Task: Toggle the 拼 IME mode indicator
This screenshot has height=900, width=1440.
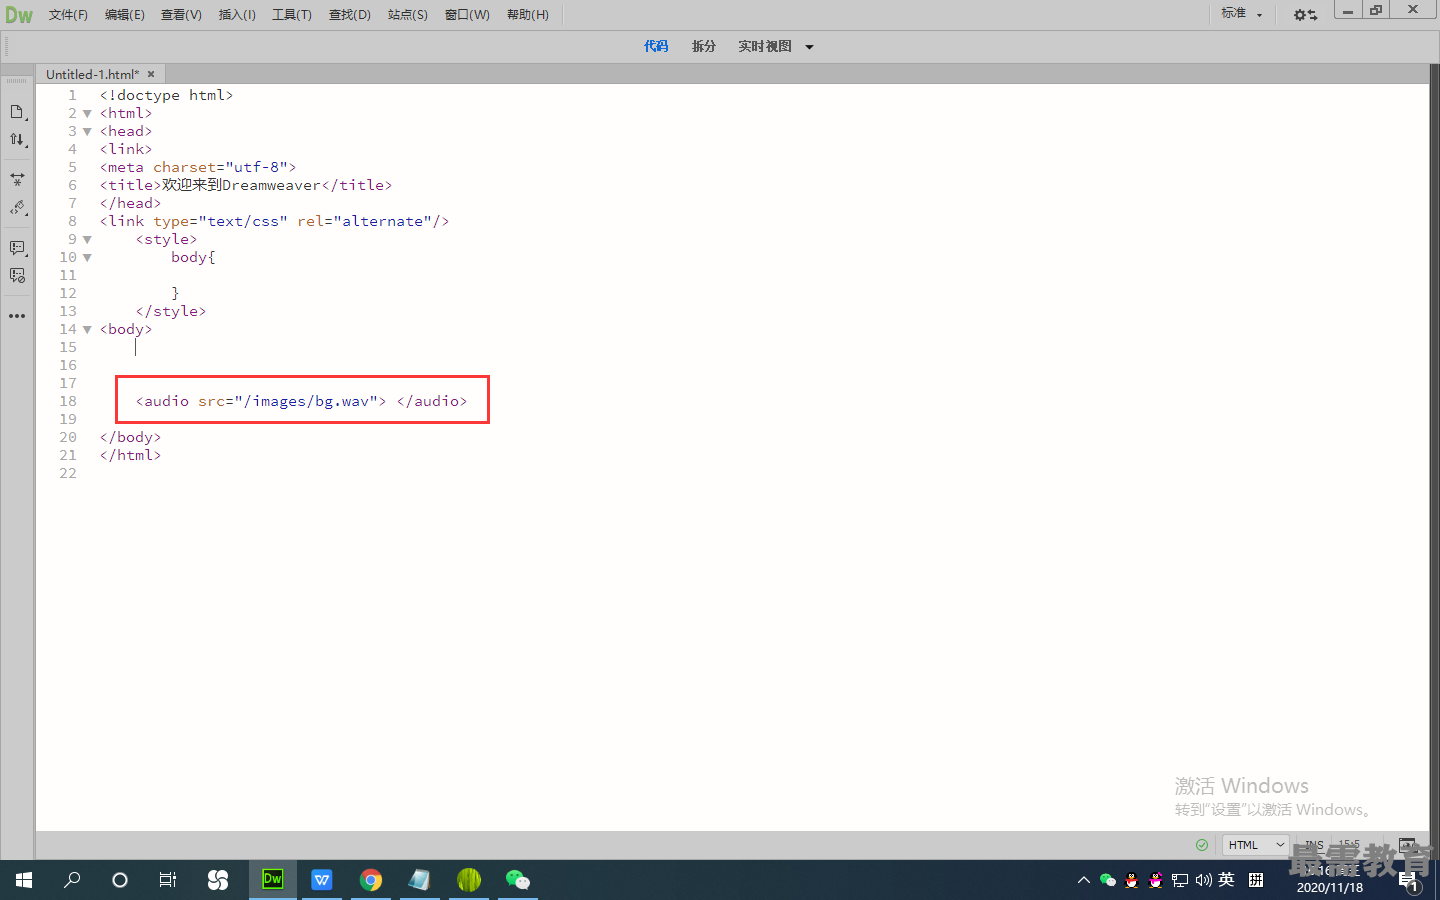Action: click(1256, 880)
